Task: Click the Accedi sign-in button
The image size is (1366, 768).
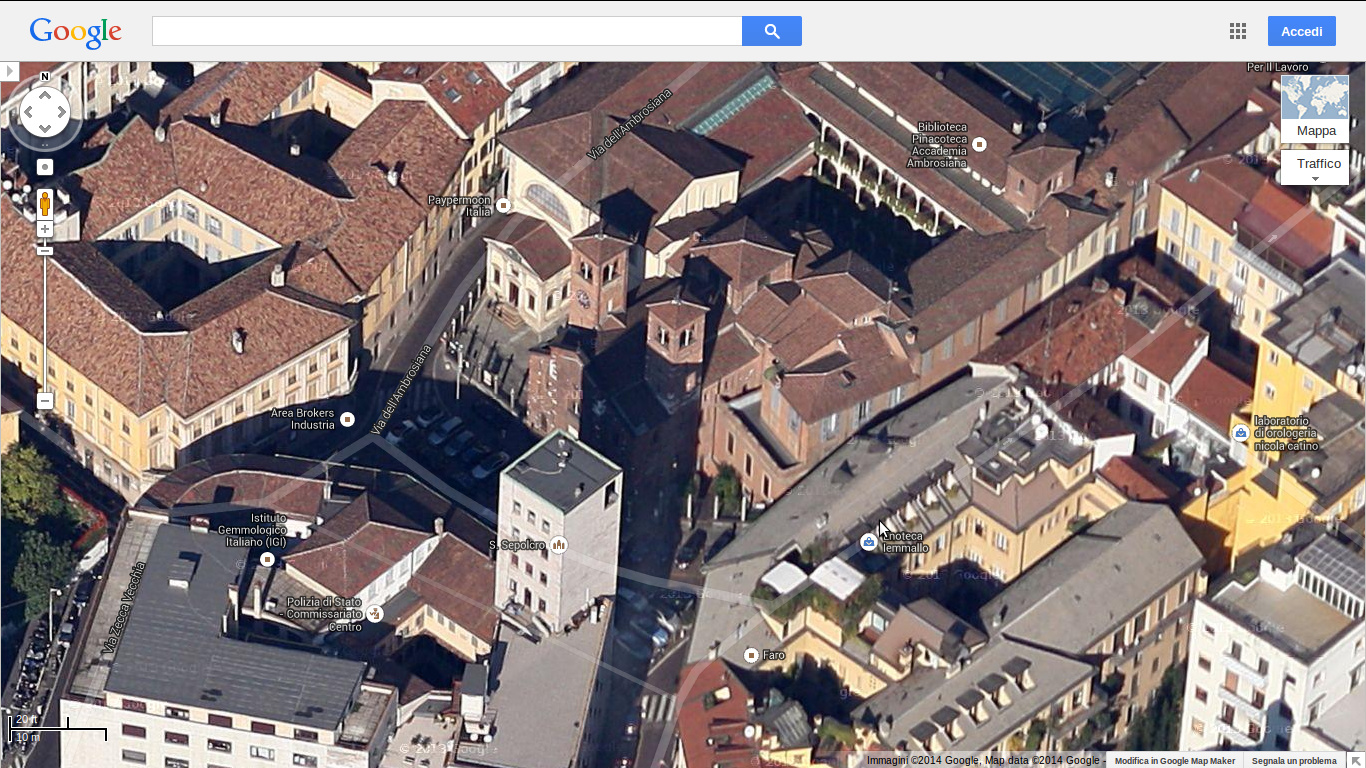Action: [x=1302, y=31]
